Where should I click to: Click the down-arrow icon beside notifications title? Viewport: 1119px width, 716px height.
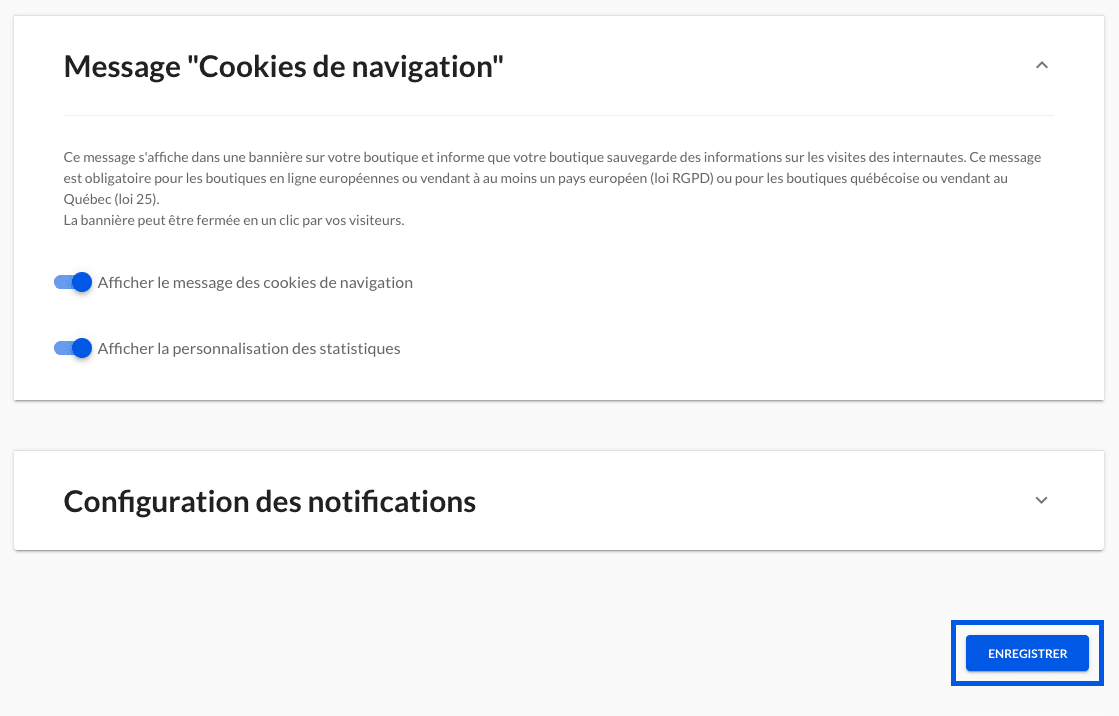click(x=1041, y=500)
